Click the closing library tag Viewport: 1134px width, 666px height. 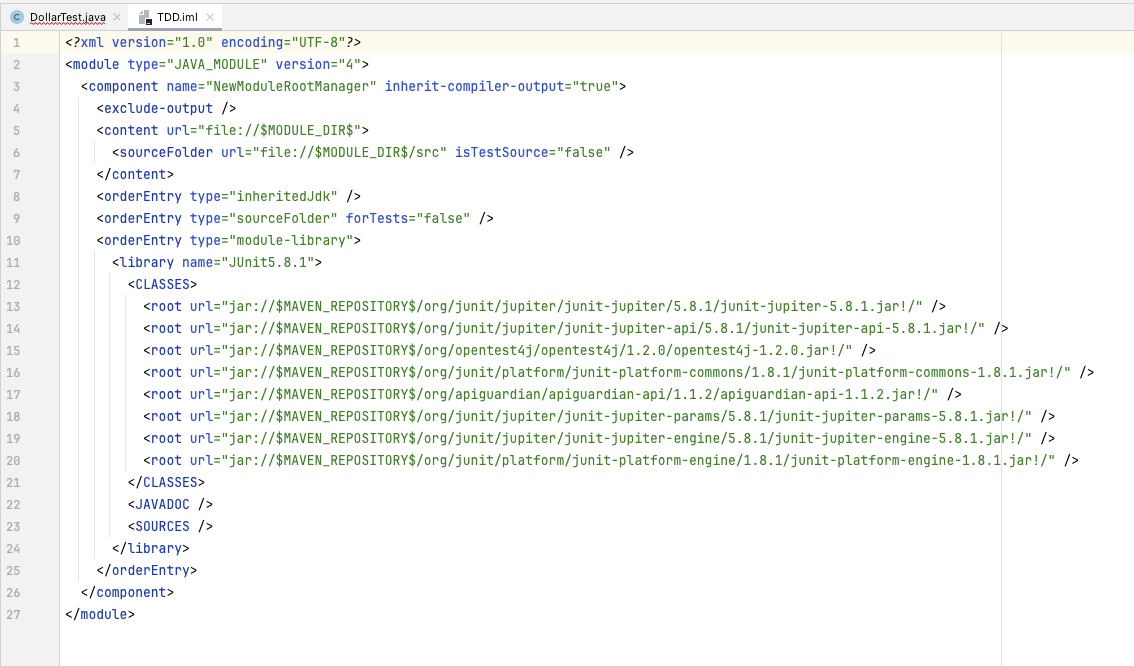tap(151, 549)
